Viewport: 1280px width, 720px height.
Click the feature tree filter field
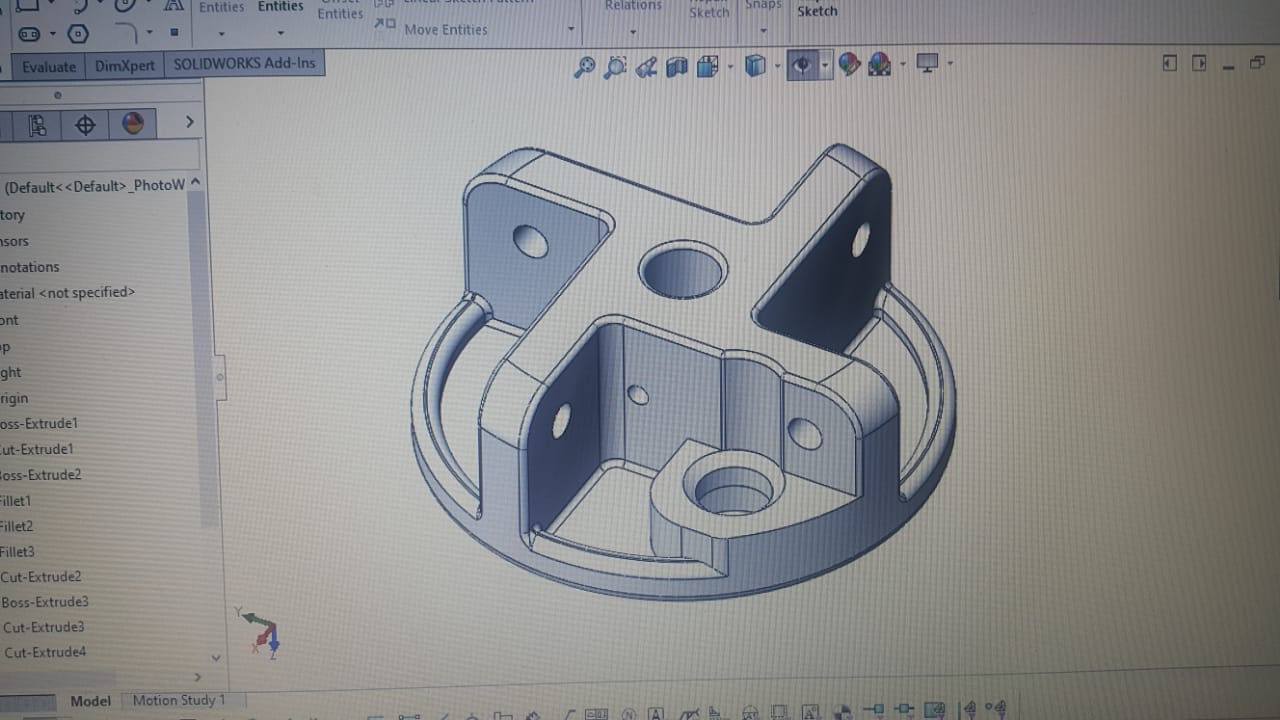coord(99,155)
